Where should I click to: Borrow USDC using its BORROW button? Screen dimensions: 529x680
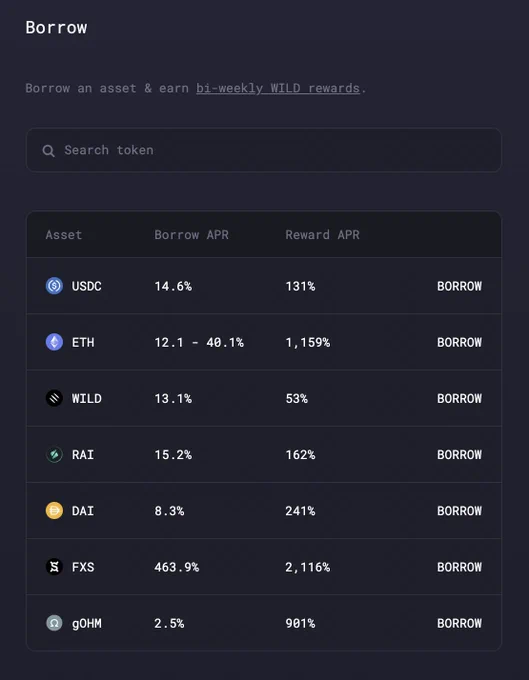[x=459, y=286]
